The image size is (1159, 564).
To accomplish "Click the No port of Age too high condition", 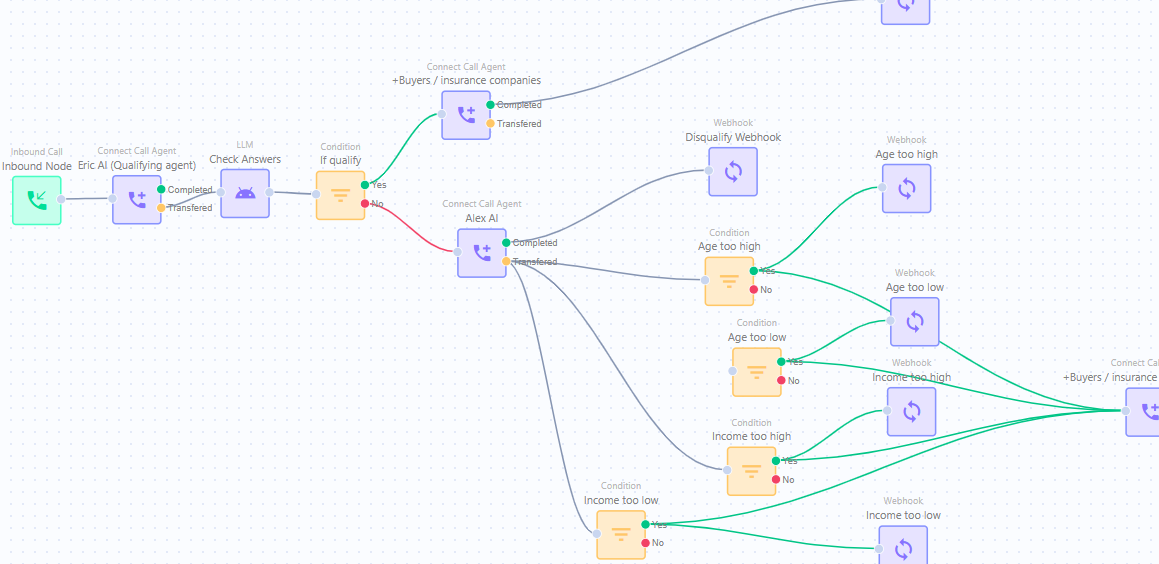I will pos(754,290).
